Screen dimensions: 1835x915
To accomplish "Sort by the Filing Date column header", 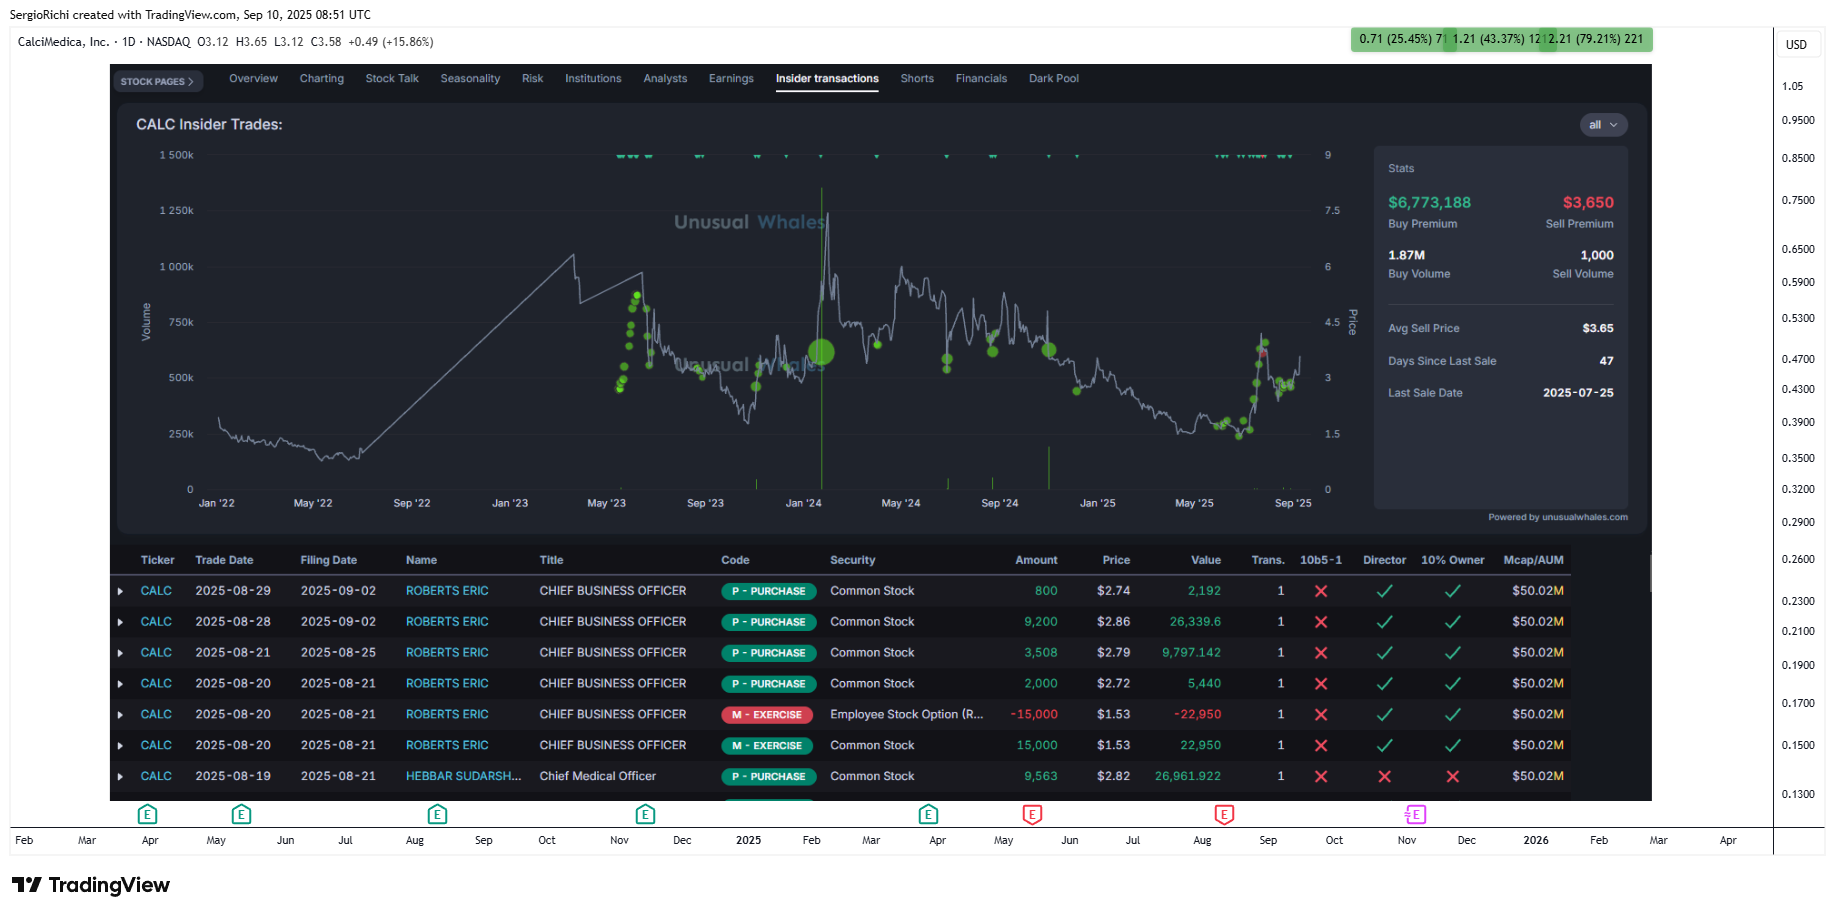I will [328, 560].
